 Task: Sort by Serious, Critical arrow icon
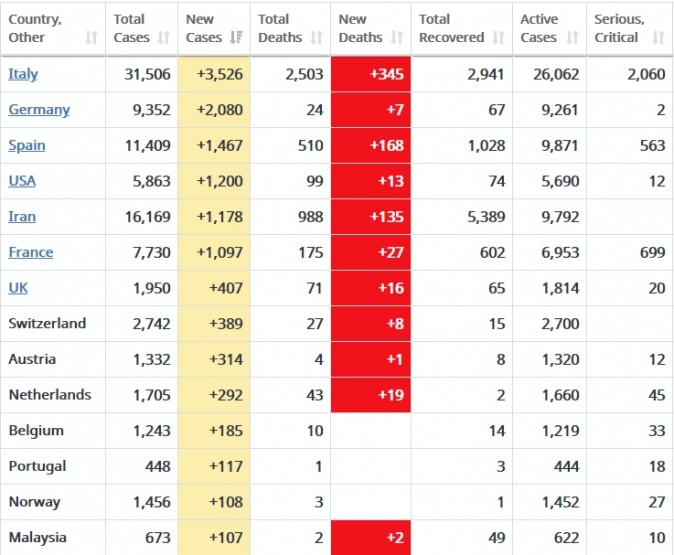657,38
